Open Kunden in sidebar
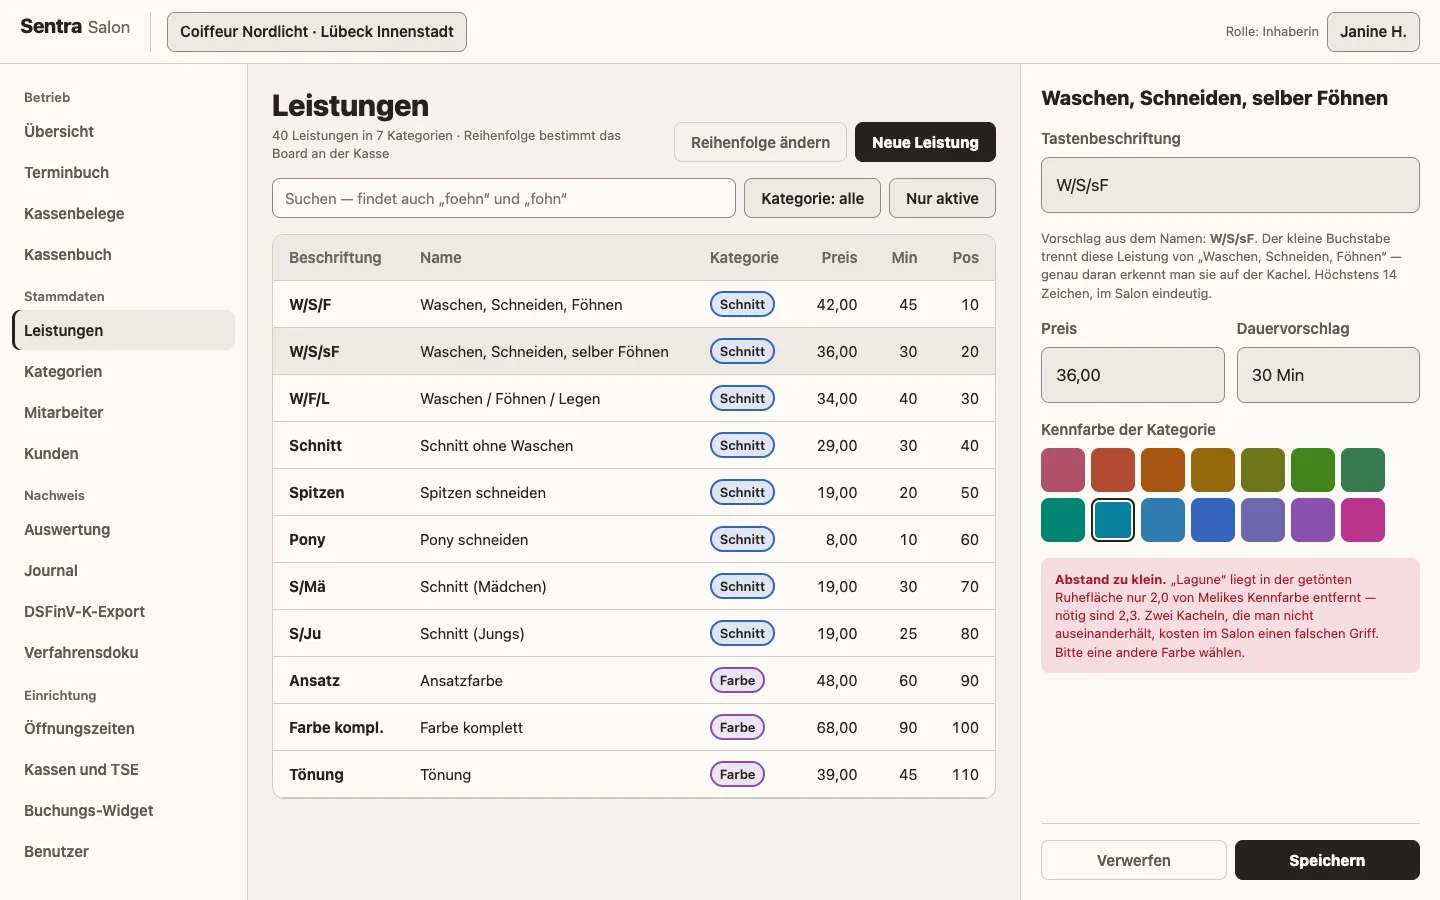 click(123, 454)
